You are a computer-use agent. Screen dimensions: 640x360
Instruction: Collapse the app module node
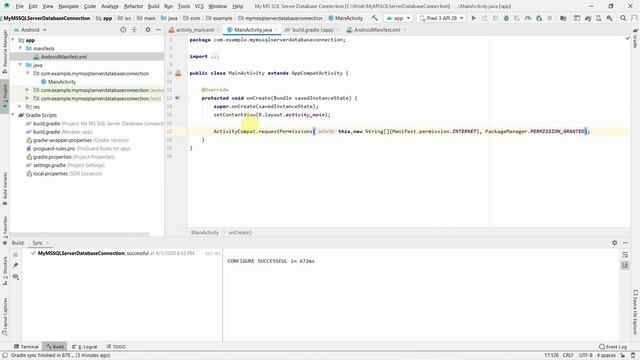click(x=13, y=40)
